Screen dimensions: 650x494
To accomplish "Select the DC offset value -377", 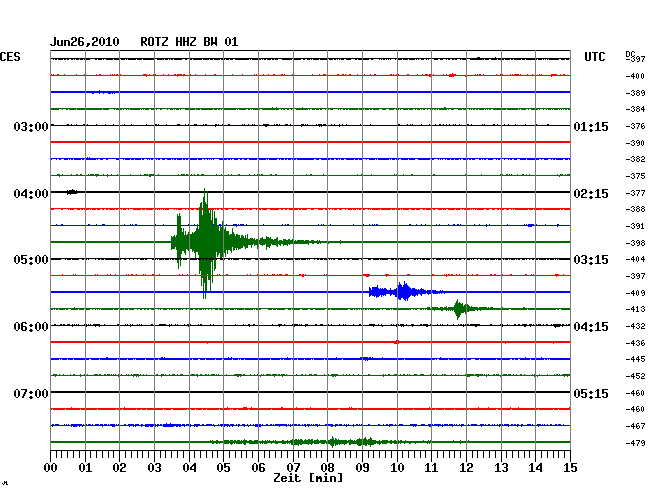I will [635, 193].
